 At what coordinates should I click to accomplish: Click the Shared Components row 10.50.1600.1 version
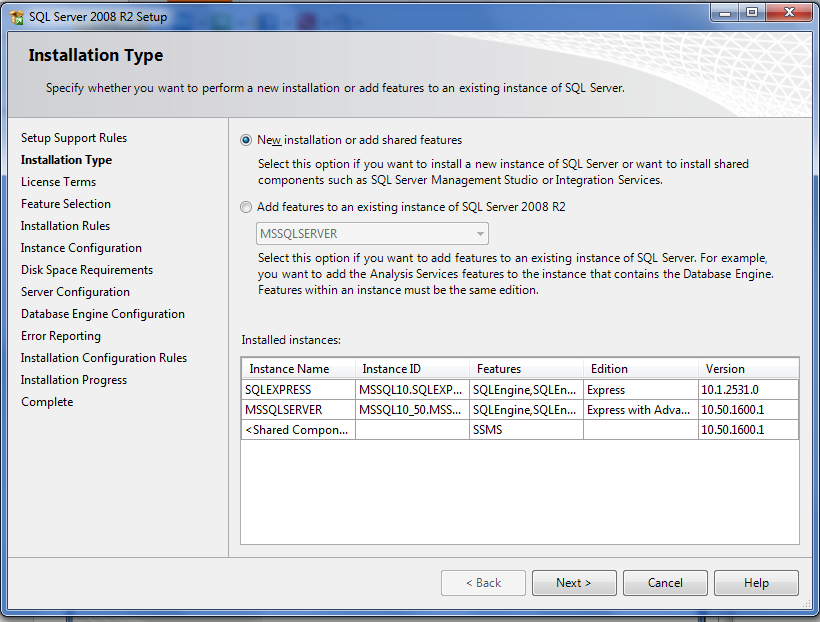(748, 429)
